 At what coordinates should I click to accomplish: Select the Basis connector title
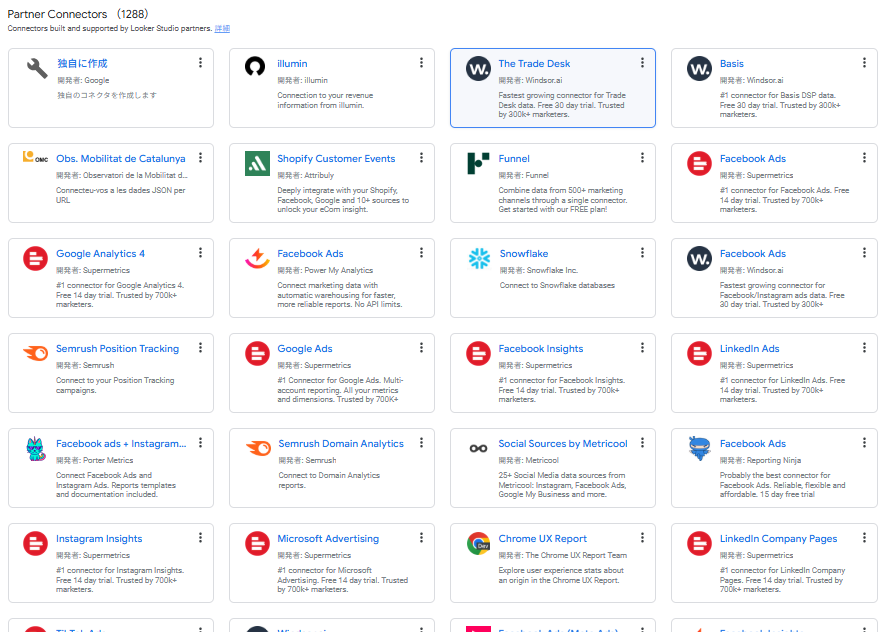[731, 63]
